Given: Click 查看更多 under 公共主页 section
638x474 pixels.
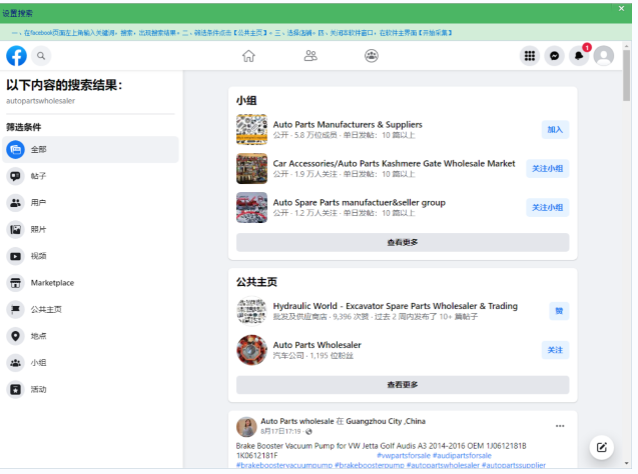Looking at the screenshot, I should (402, 384).
